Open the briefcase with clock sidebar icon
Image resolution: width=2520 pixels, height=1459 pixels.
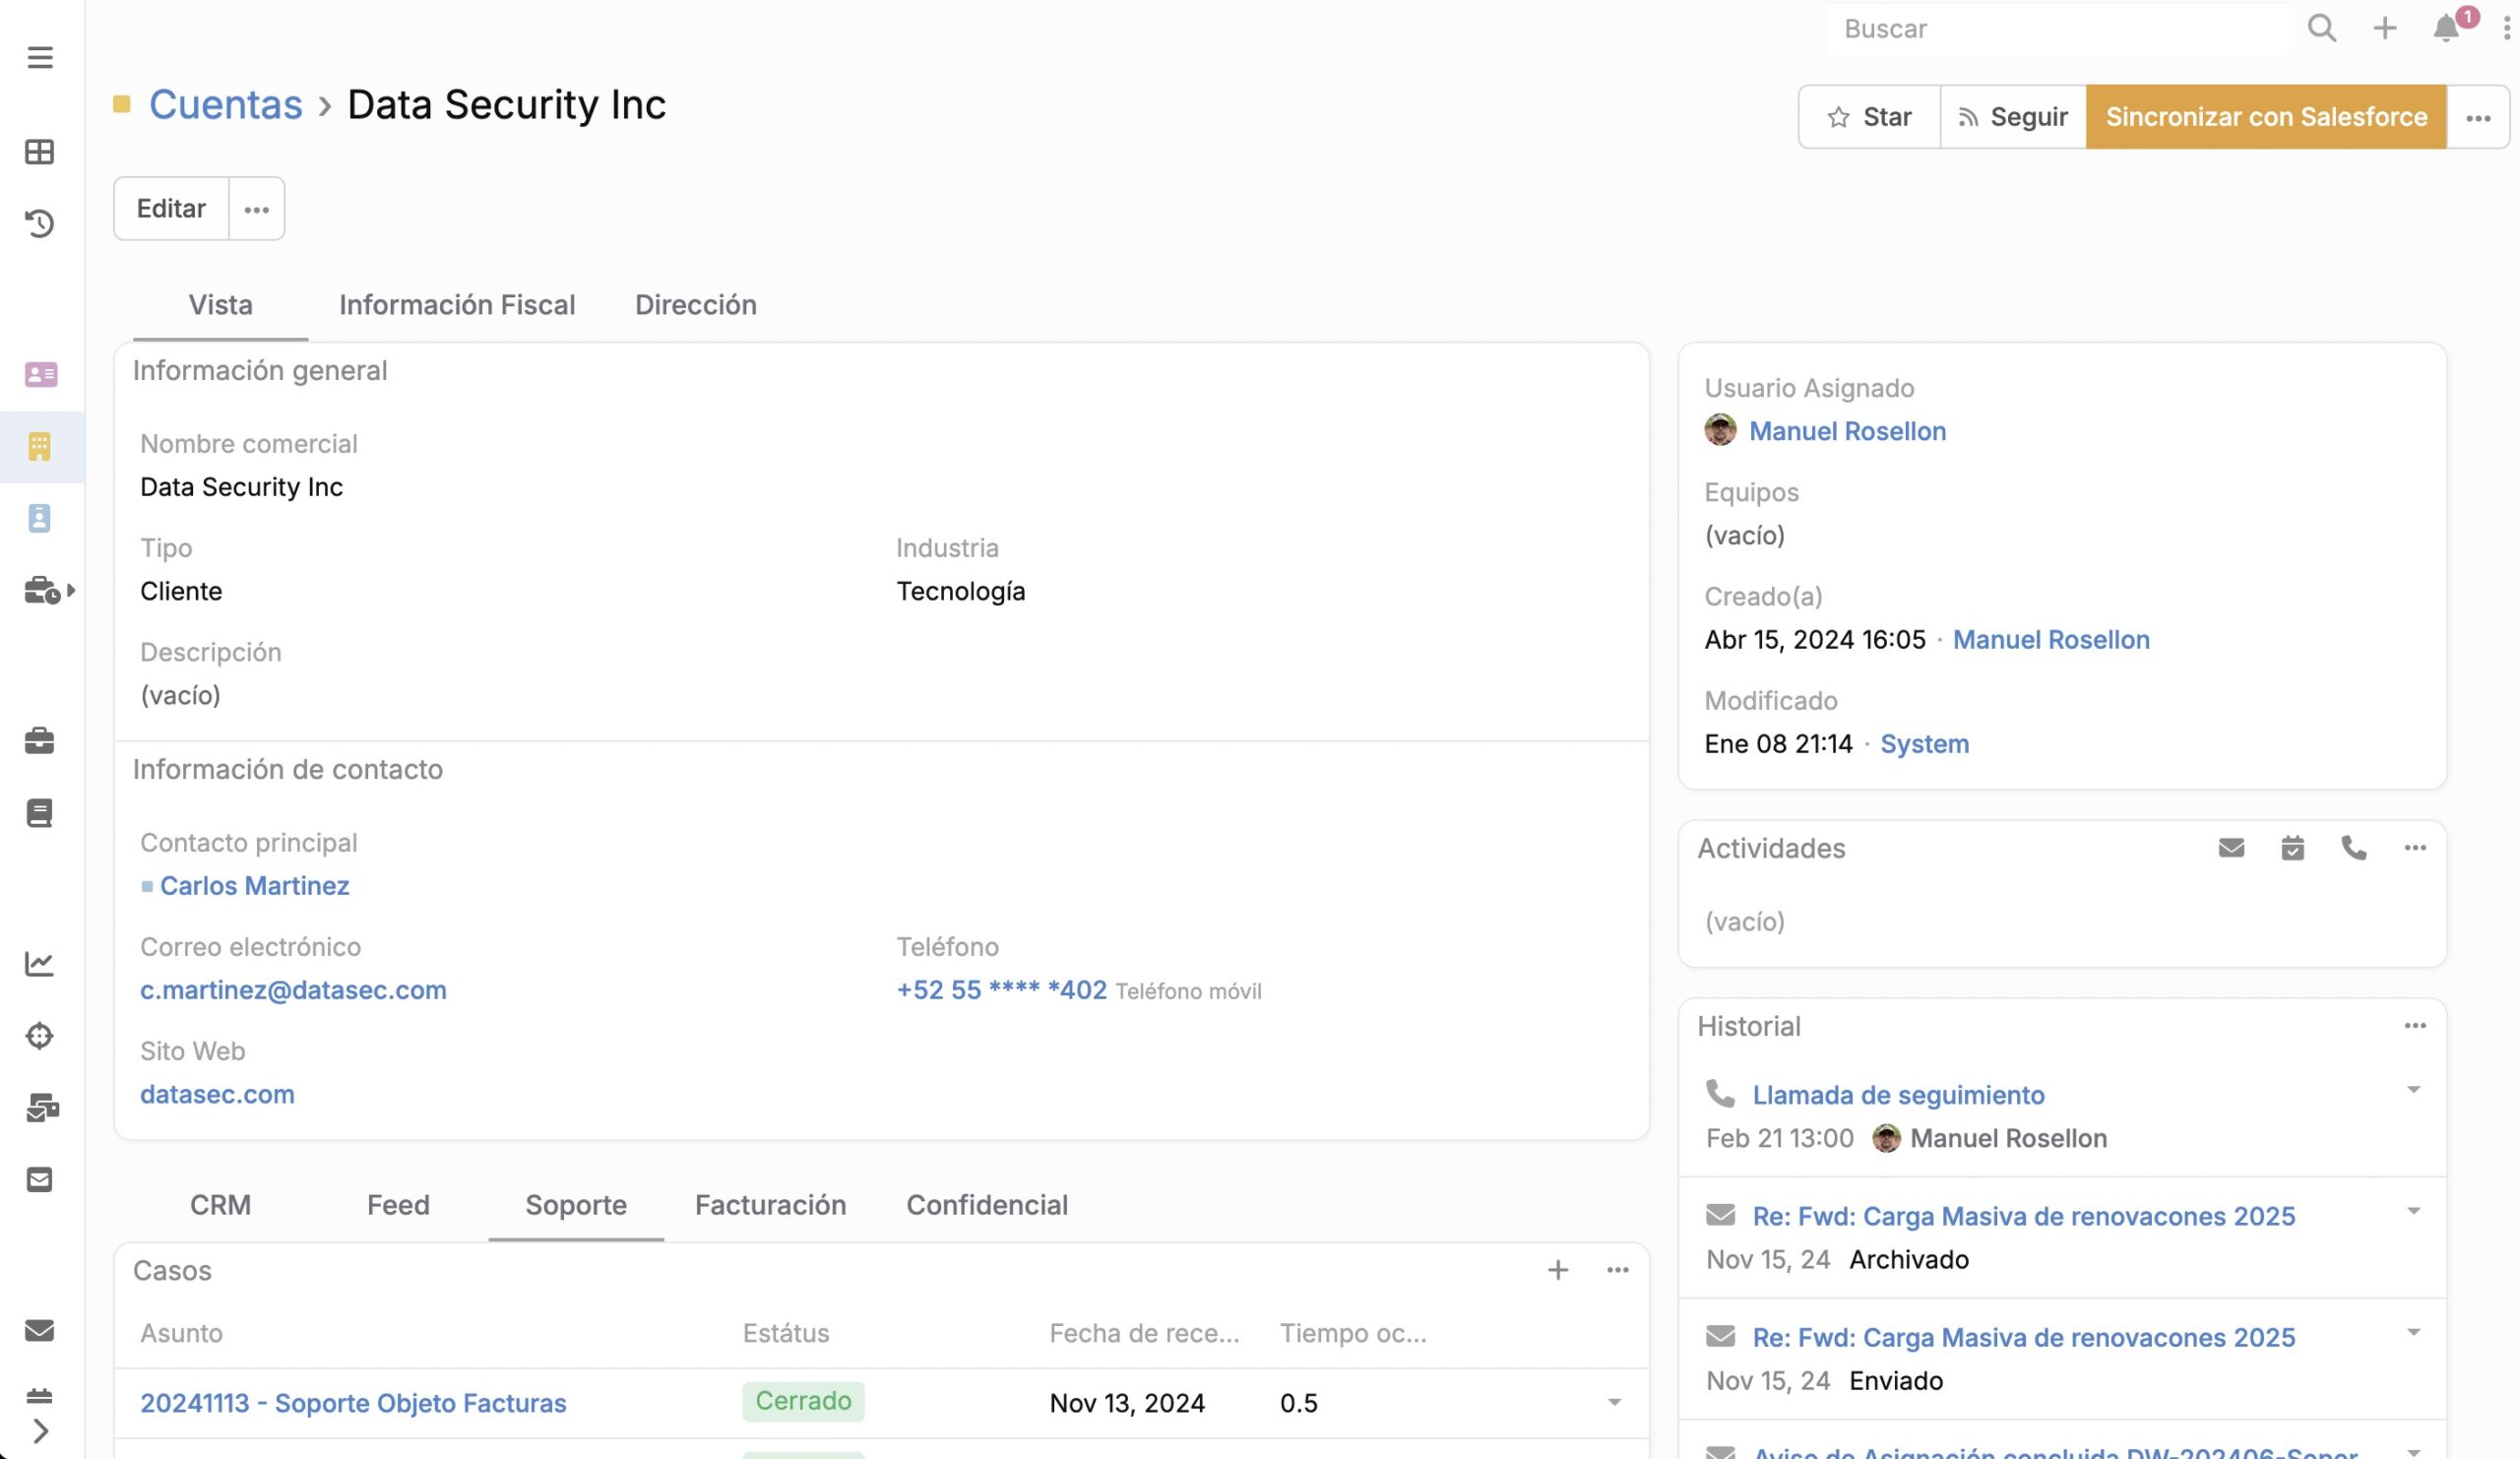point(42,591)
